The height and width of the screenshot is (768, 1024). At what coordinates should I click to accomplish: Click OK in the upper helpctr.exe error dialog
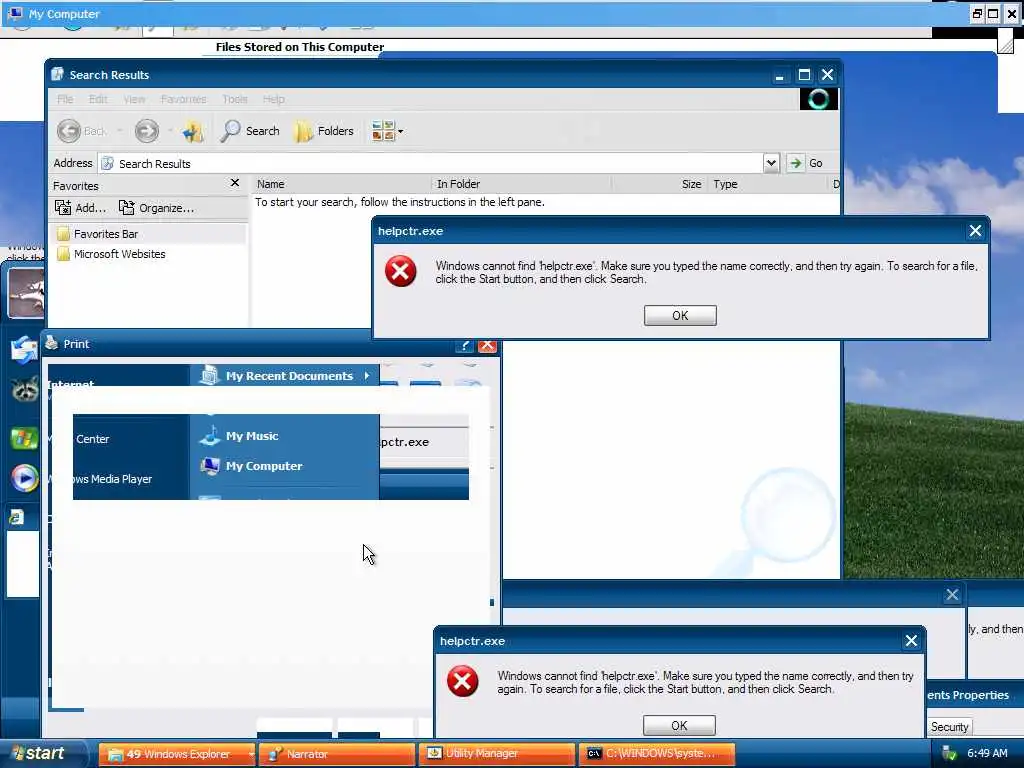680,315
